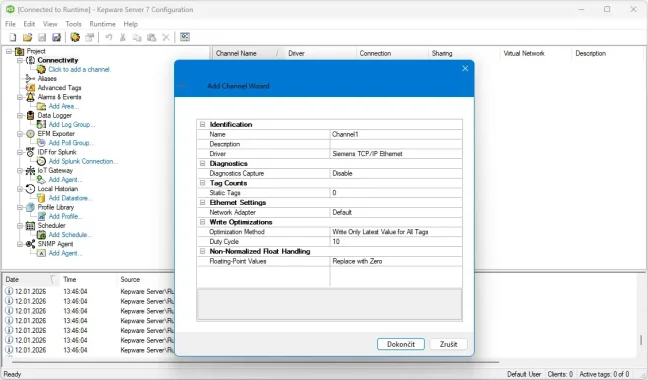Edit the Name field value Channel1

click(396, 134)
